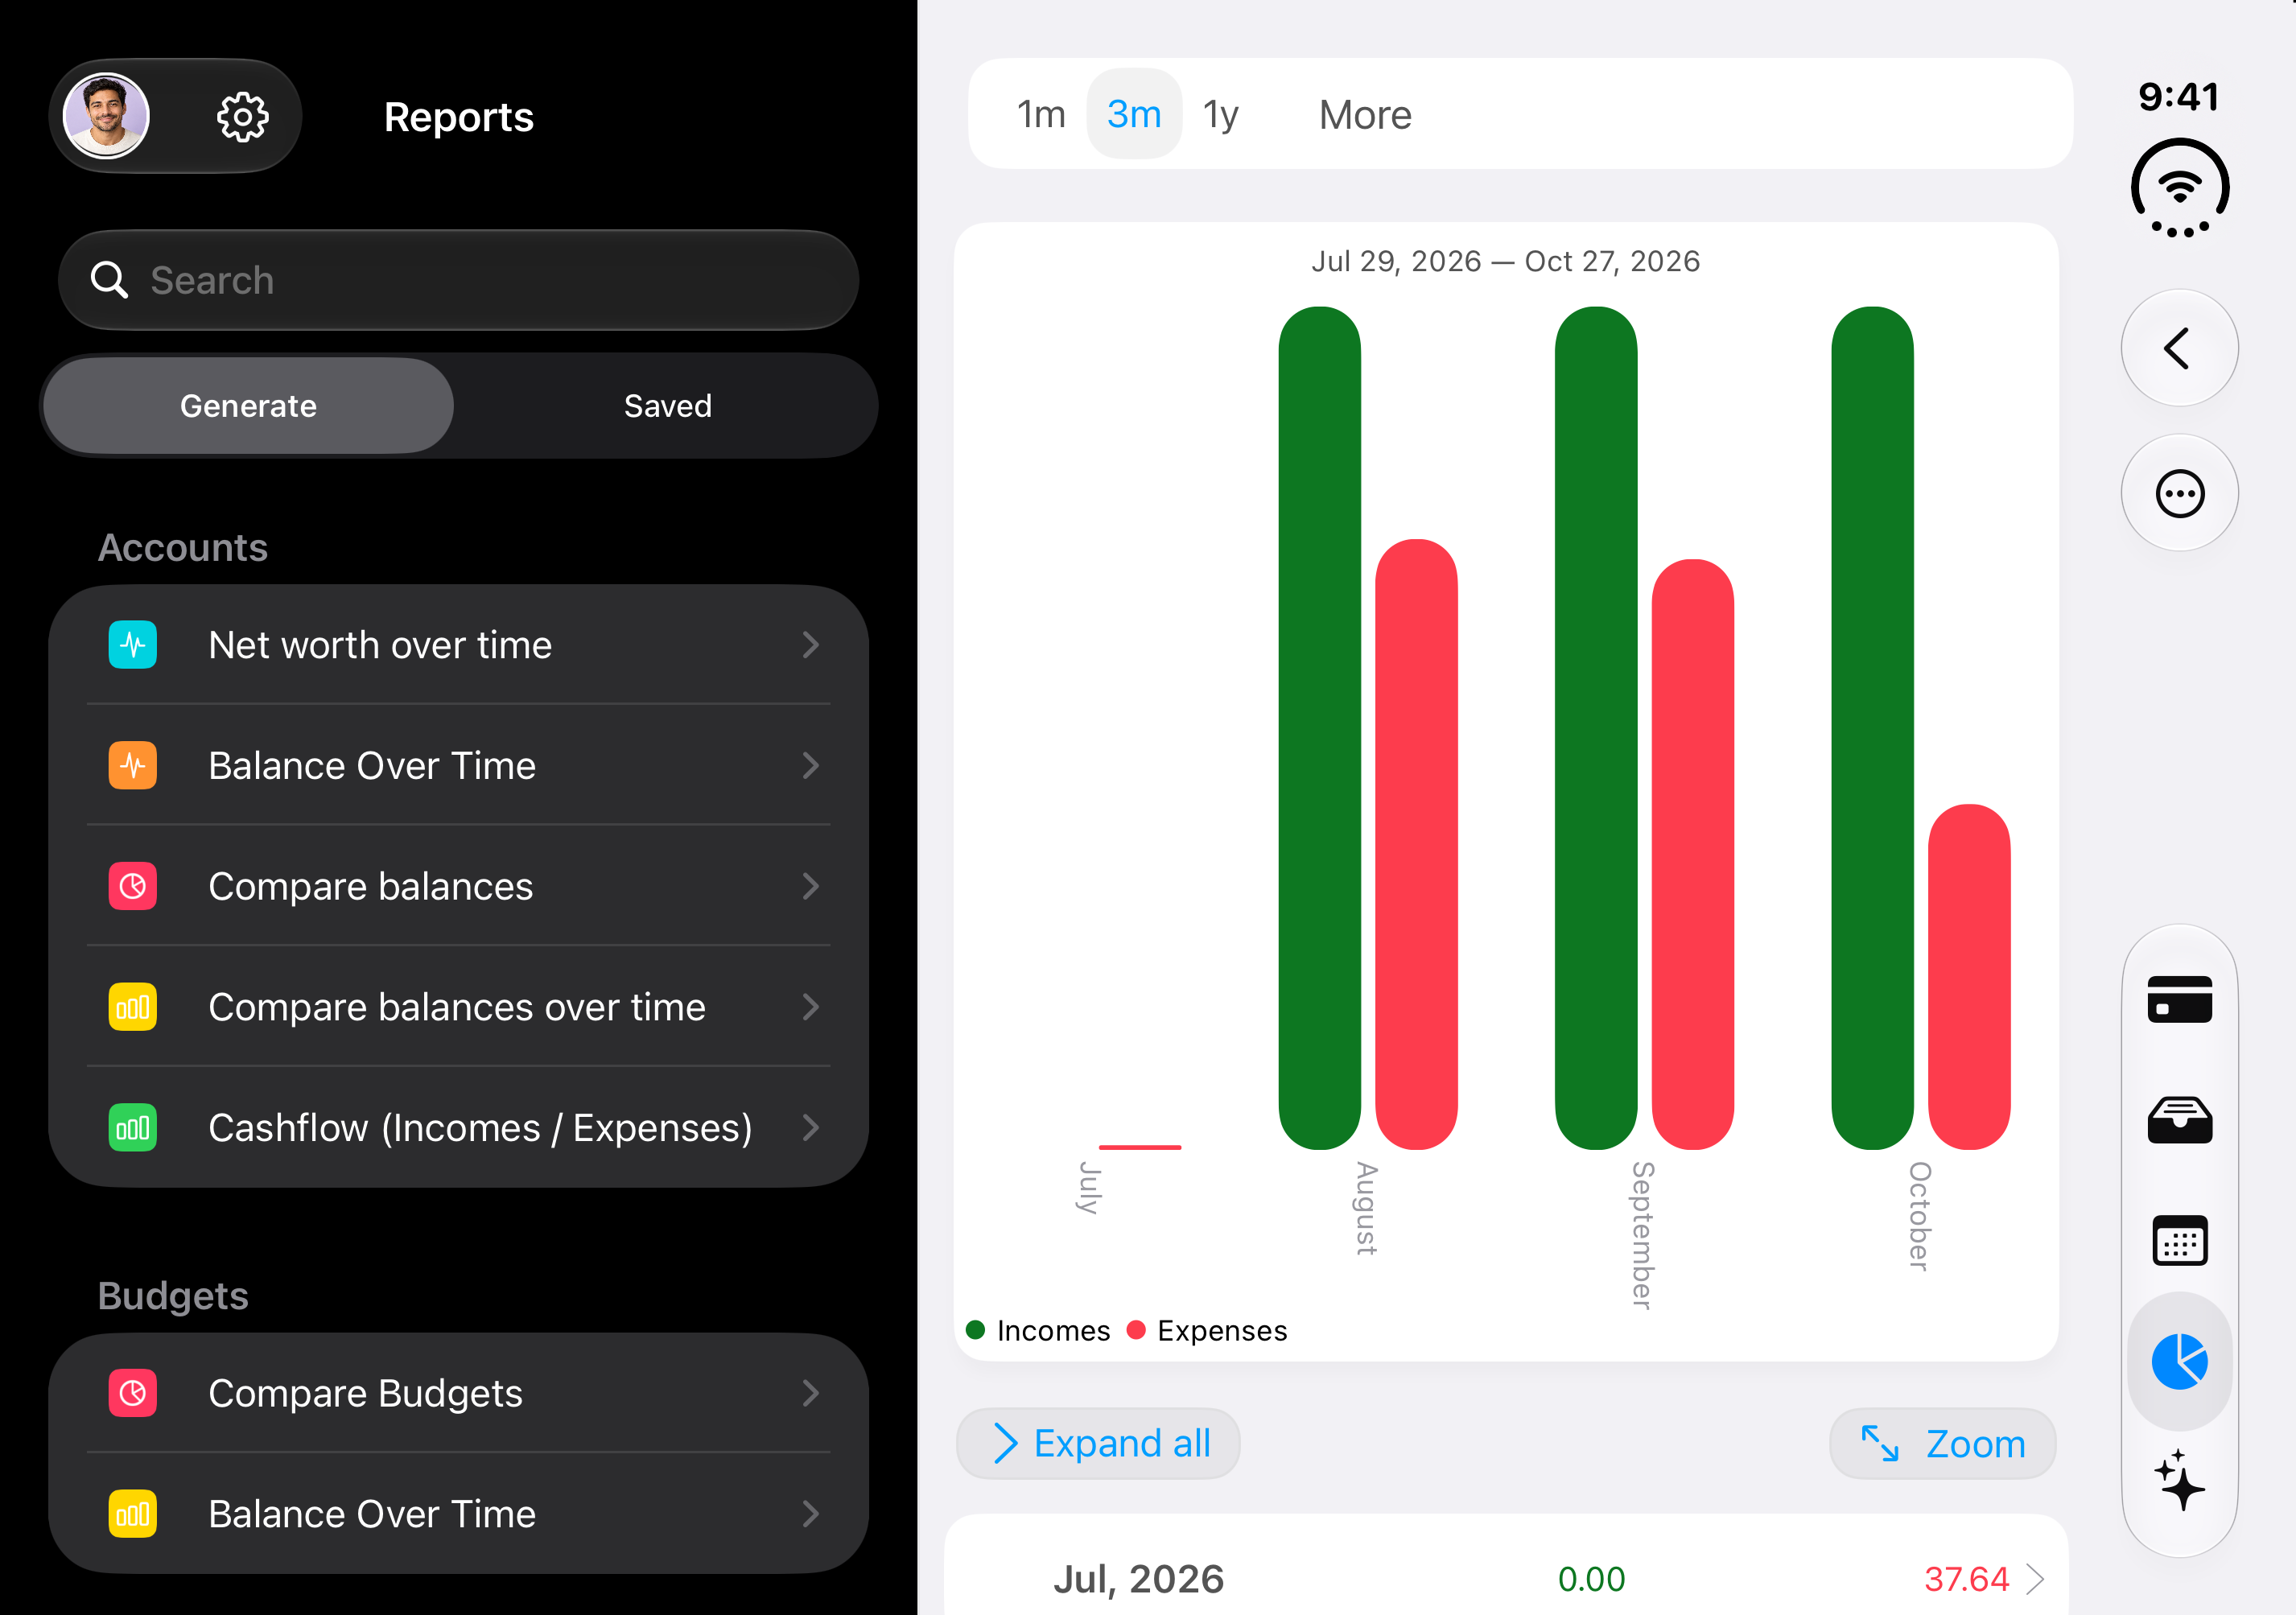The width and height of the screenshot is (2296, 1615).
Task: Click the Wi-Fi status indicator
Action: pos(2179,188)
